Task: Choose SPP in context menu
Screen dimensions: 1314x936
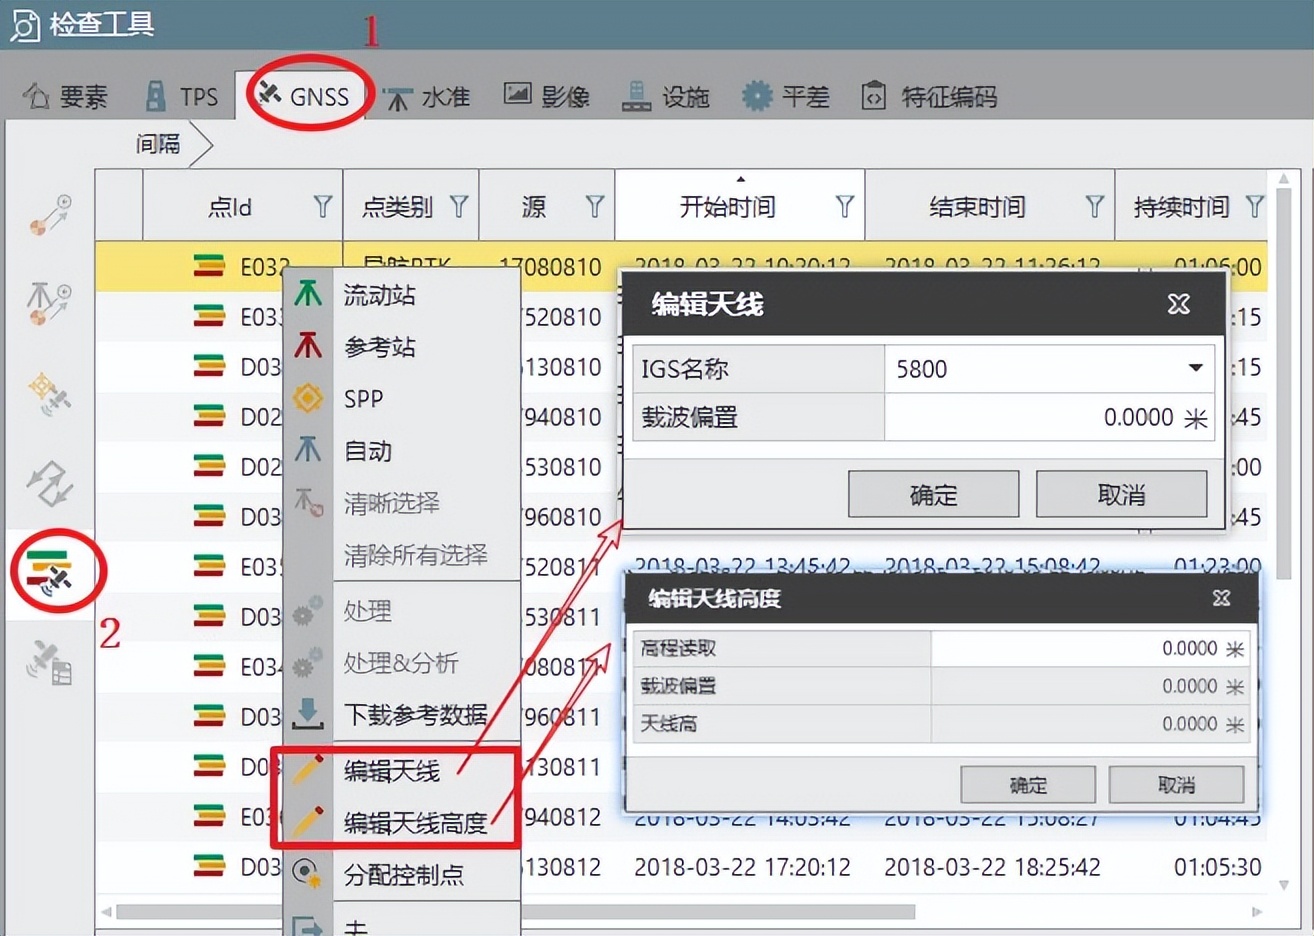Action: 402,399
